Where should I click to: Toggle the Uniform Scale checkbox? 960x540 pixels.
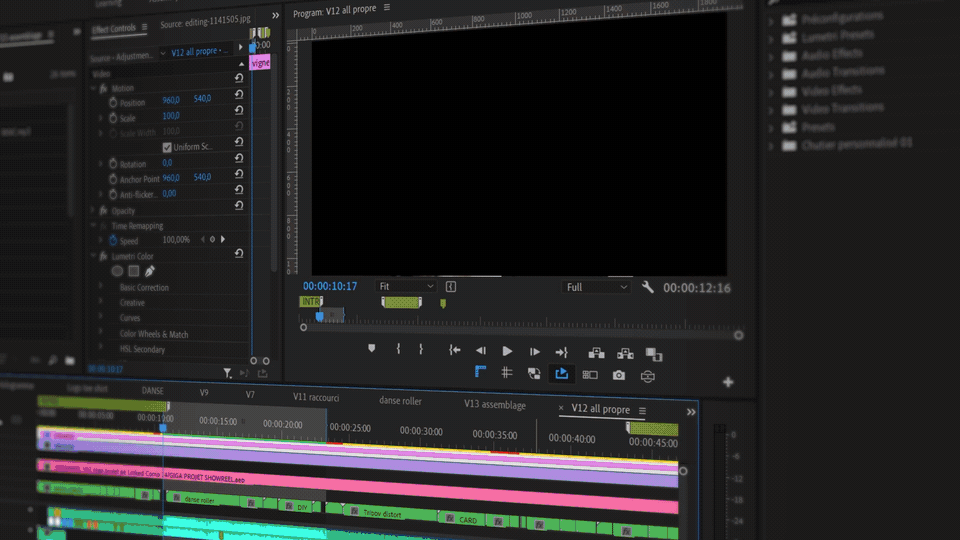[x=167, y=148]
